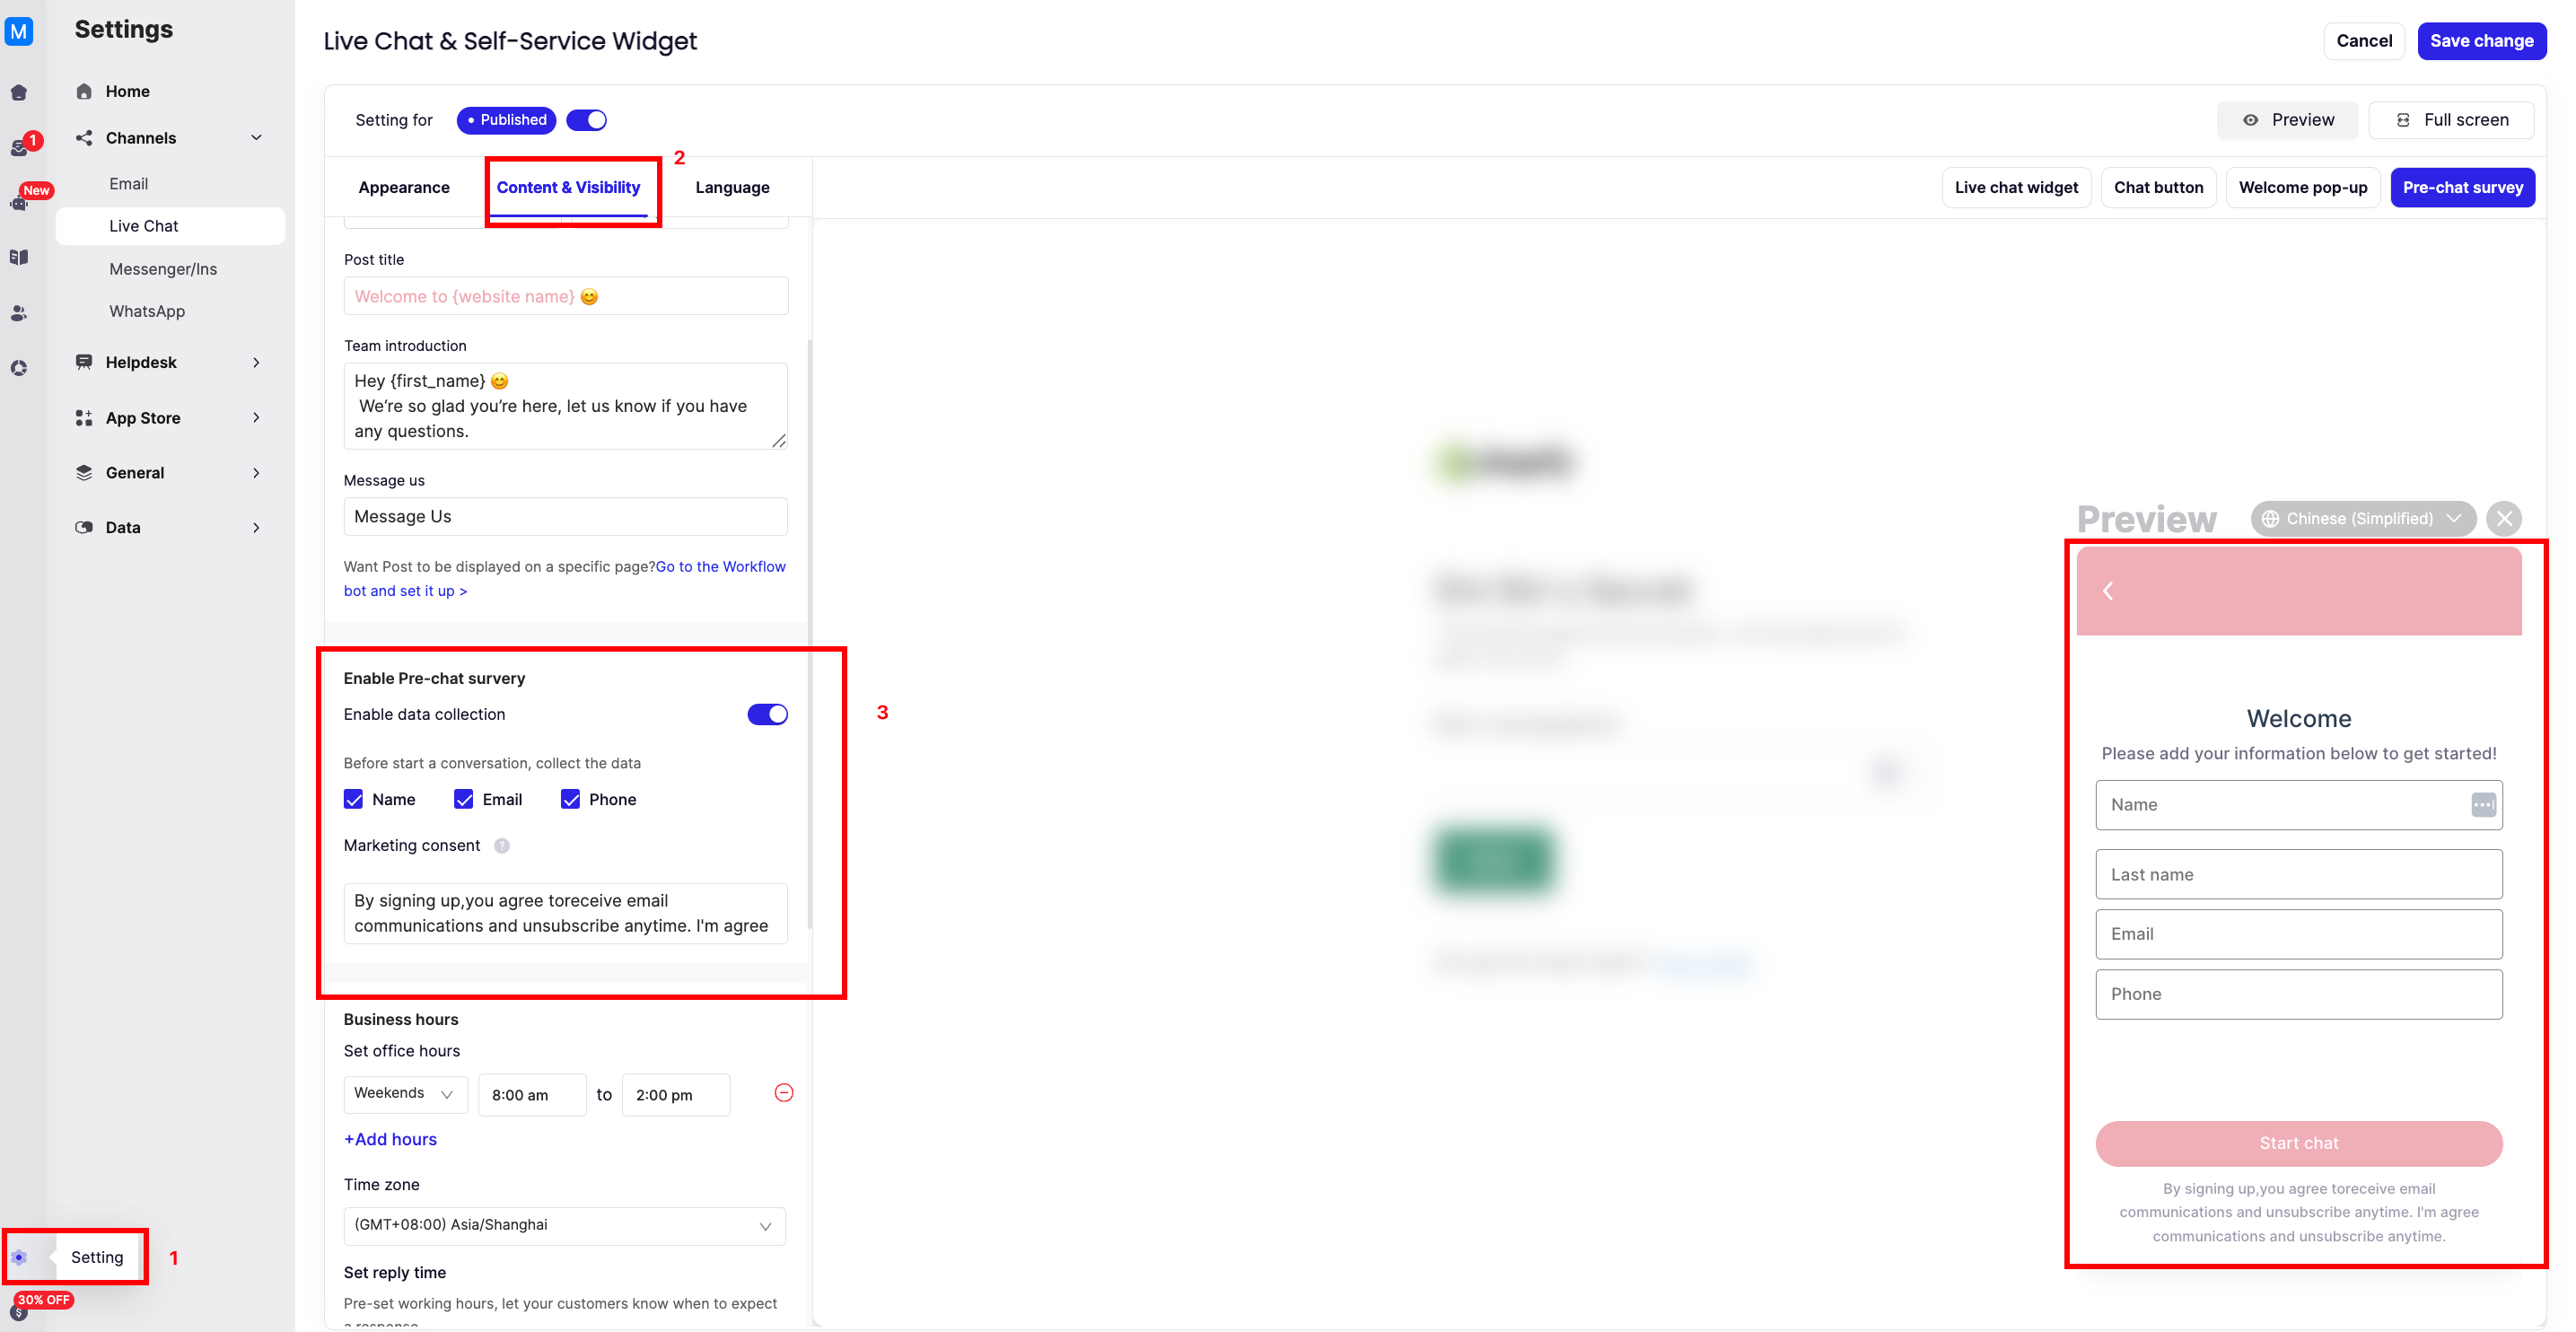2576x1332 pixels.
Task: Click the full screen expand icon
Action: pyautogui.click(x=2403, y=120)
